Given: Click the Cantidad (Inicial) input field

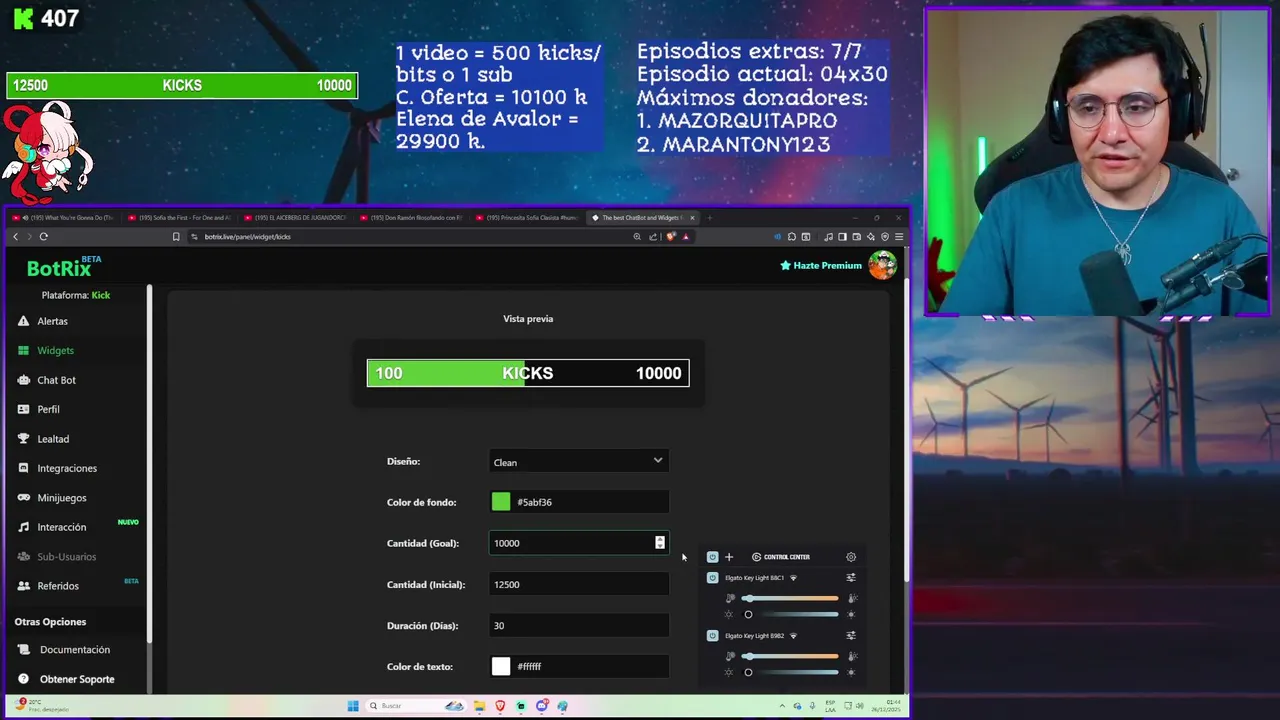Looking at the screenshot, I should (x=578, y=584).
